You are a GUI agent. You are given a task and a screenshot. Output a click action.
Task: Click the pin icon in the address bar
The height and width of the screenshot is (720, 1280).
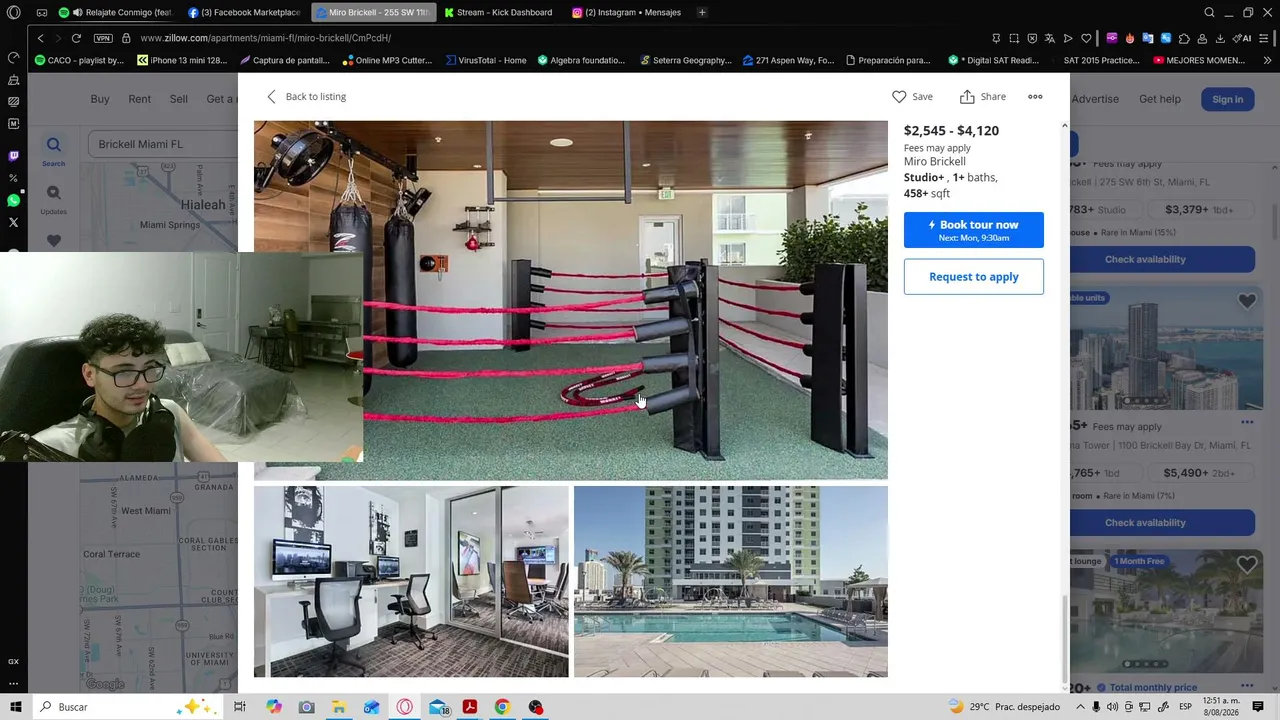(996, 38)
